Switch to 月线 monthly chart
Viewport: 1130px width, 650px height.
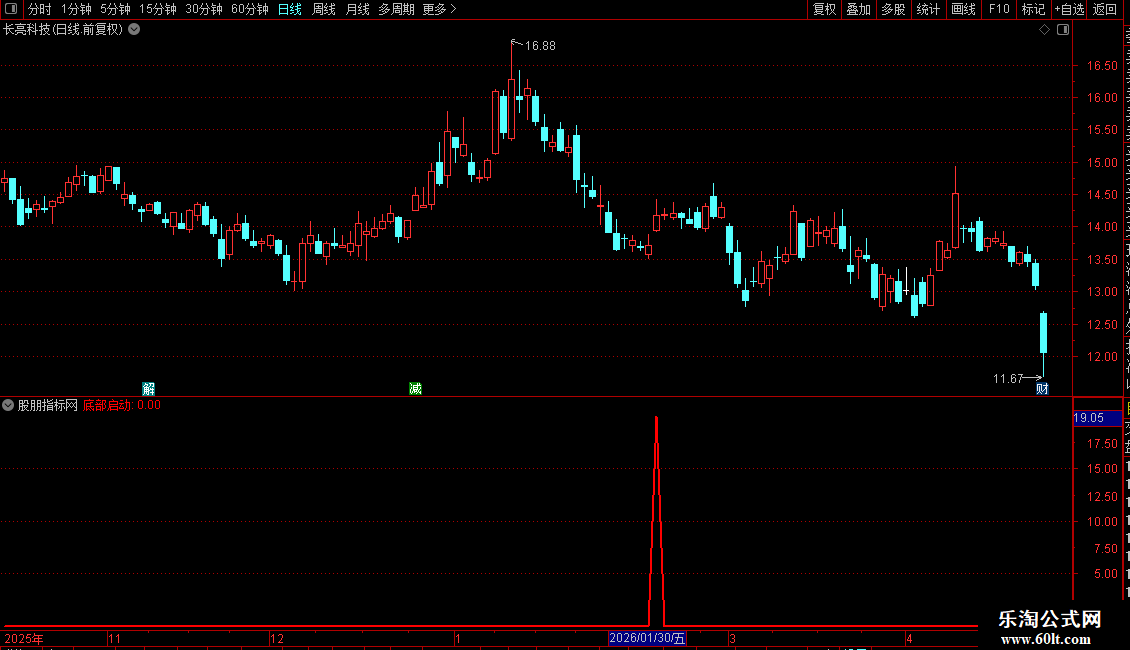tap(357, 9)
